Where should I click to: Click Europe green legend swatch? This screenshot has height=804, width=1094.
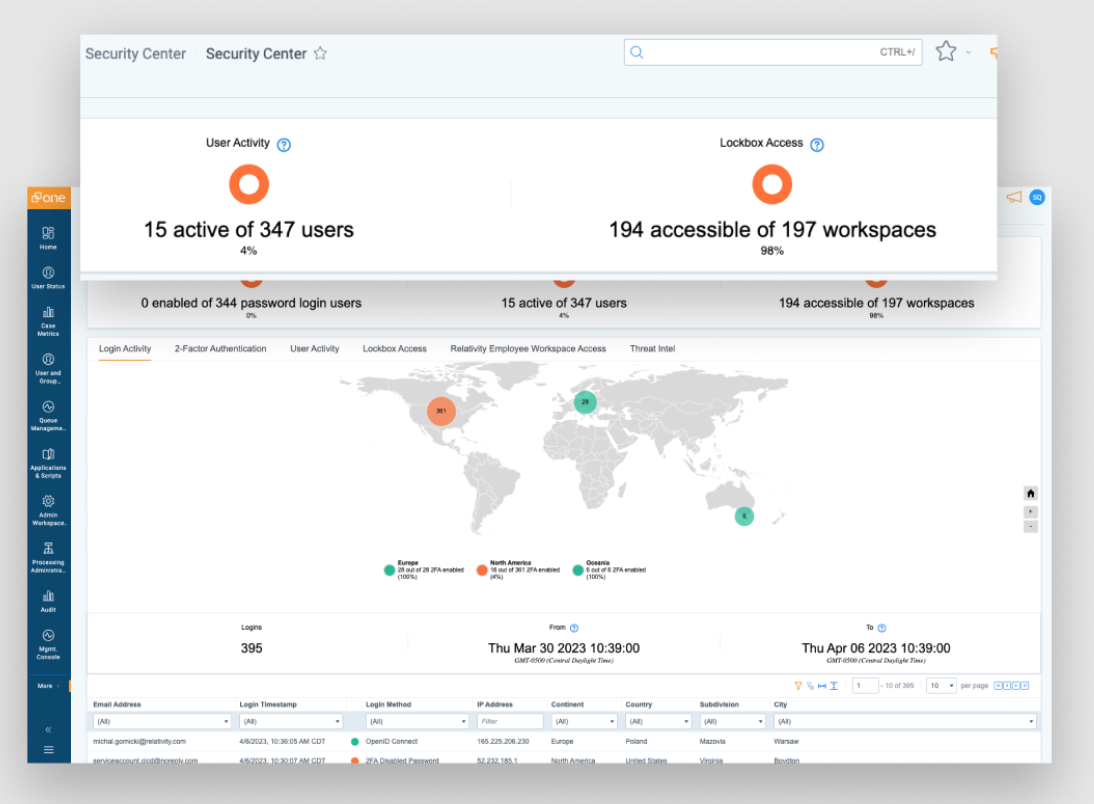pos(389,570)
